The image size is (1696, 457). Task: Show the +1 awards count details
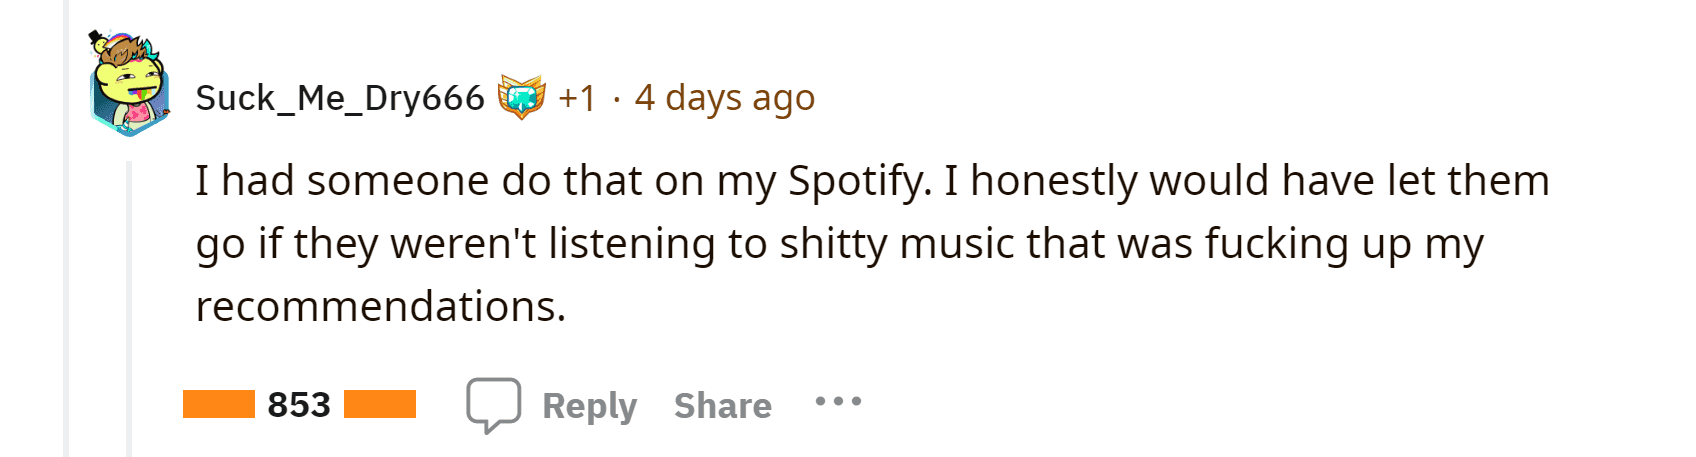tap(577, 98)
